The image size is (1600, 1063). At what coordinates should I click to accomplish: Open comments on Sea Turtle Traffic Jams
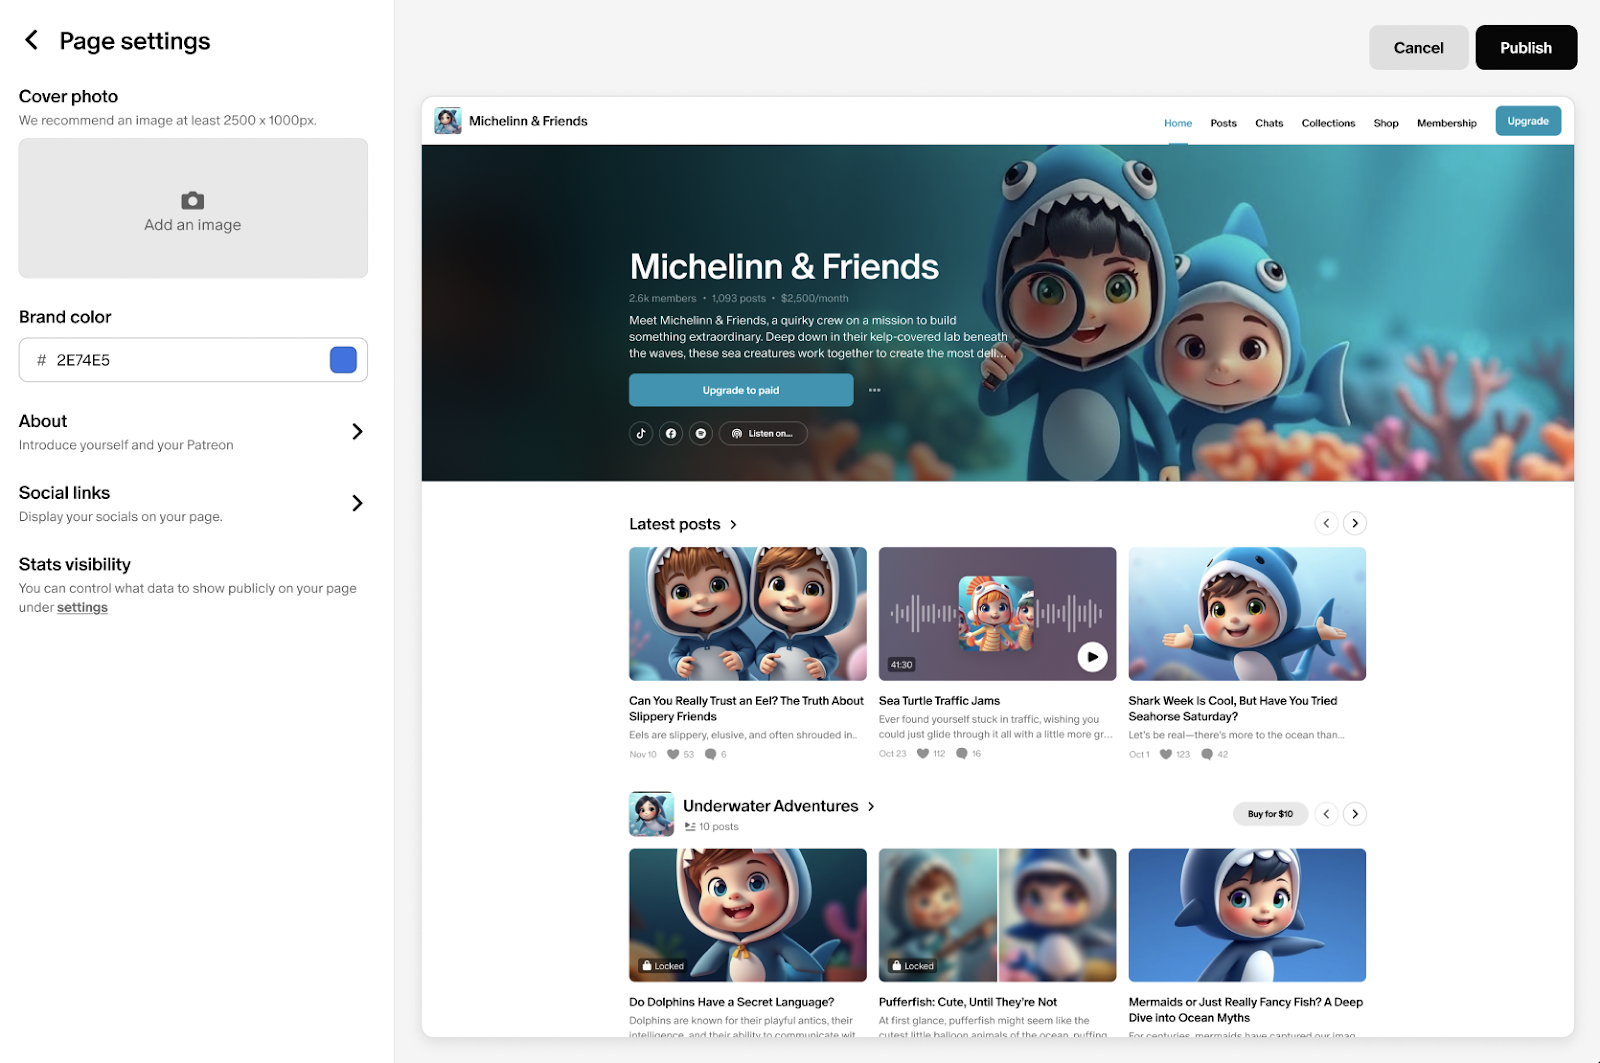pos(962,753)
